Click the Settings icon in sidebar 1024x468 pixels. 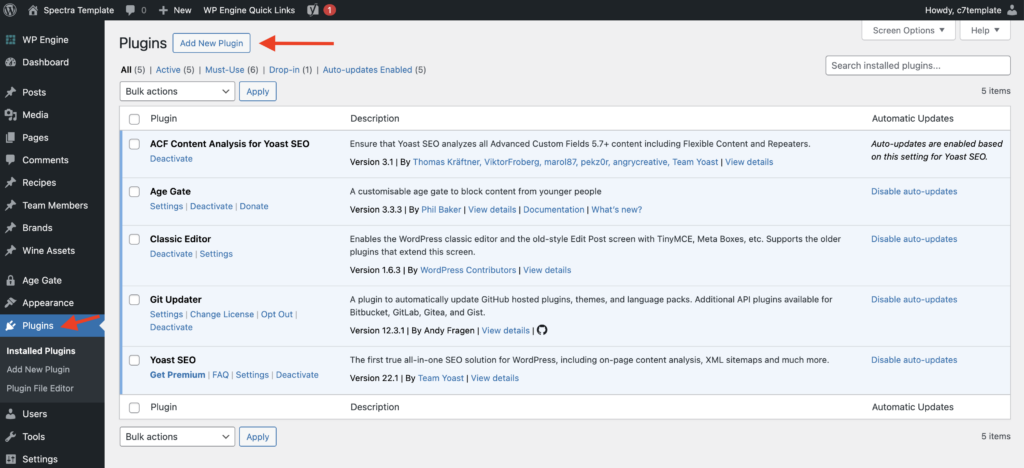(10, 459)
